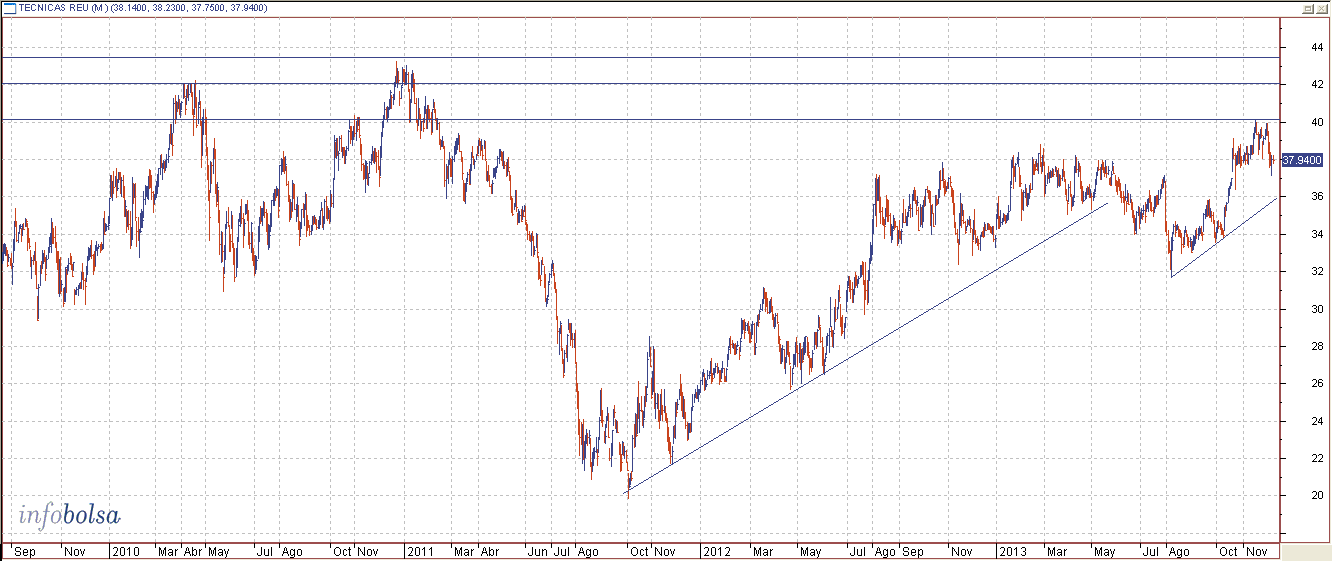Click the 2012 year label on time axis
Image resolution: width=1332 pixels, height=561 pixels.
716,551
